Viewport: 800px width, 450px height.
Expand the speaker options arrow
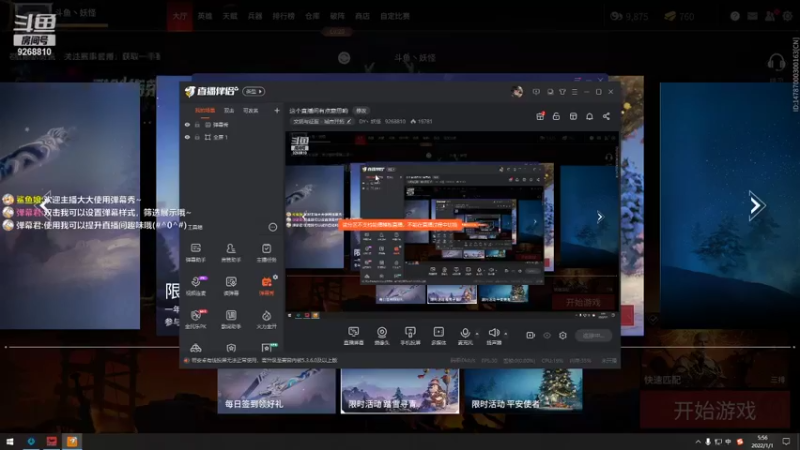(506, 334)
